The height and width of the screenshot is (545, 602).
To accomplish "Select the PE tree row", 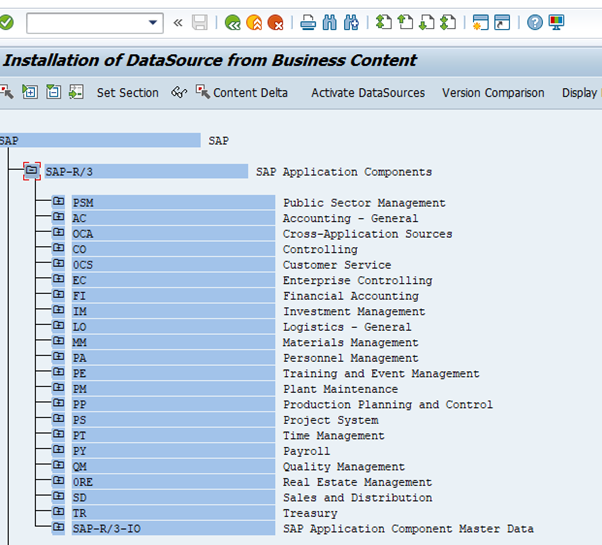I will [173, 373].
